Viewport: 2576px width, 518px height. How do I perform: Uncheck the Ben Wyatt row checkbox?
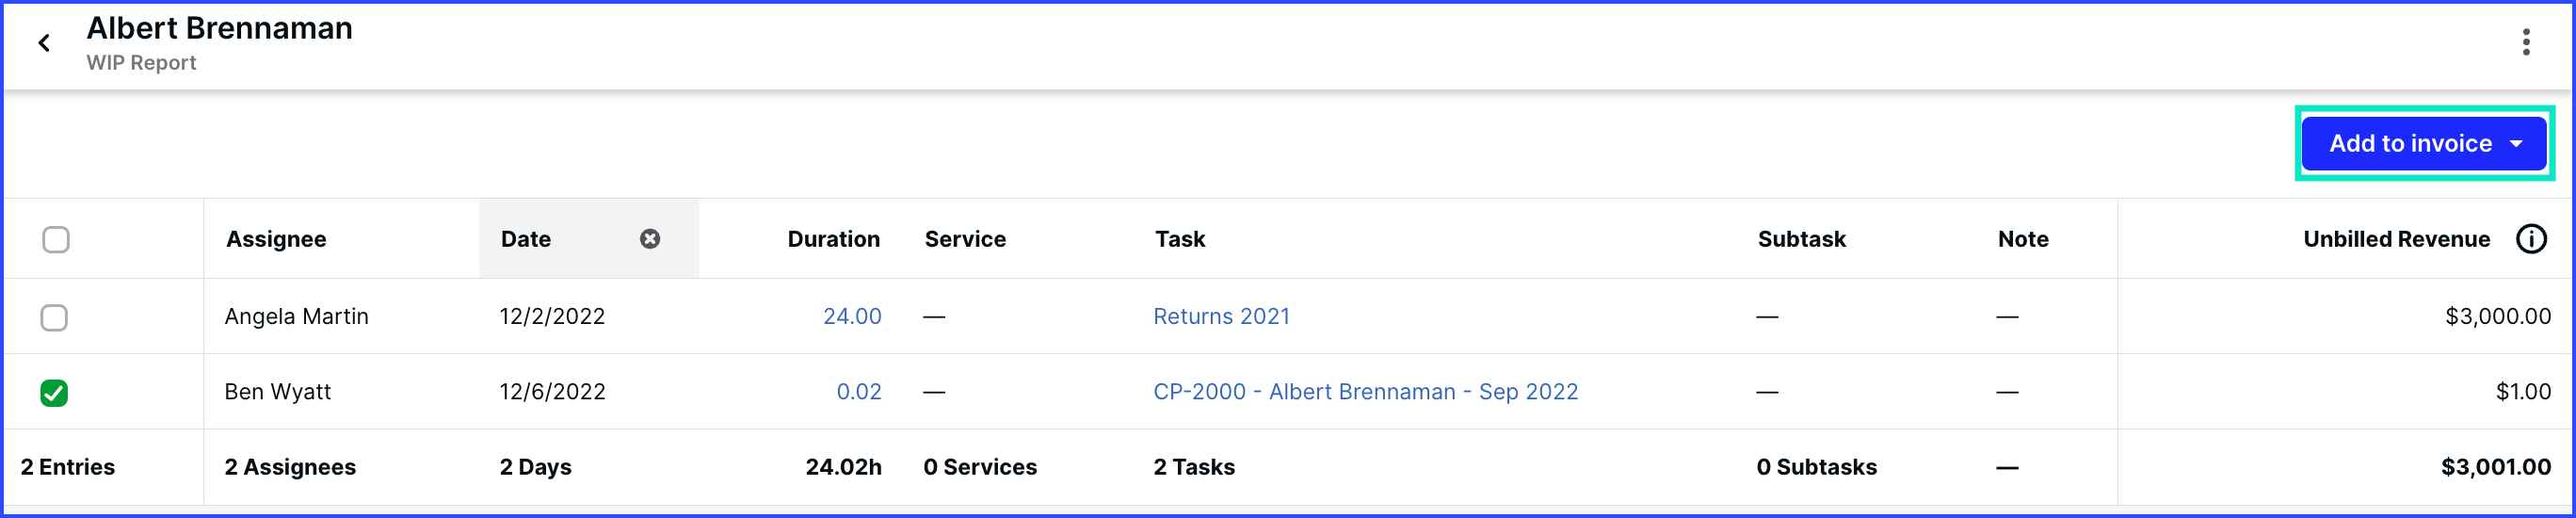tap(54, 393)
